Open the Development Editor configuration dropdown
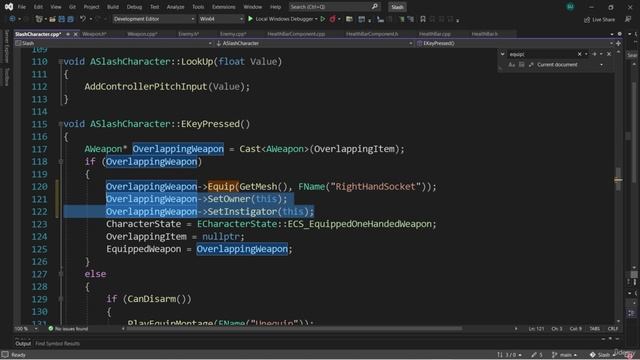 point(153,19)
